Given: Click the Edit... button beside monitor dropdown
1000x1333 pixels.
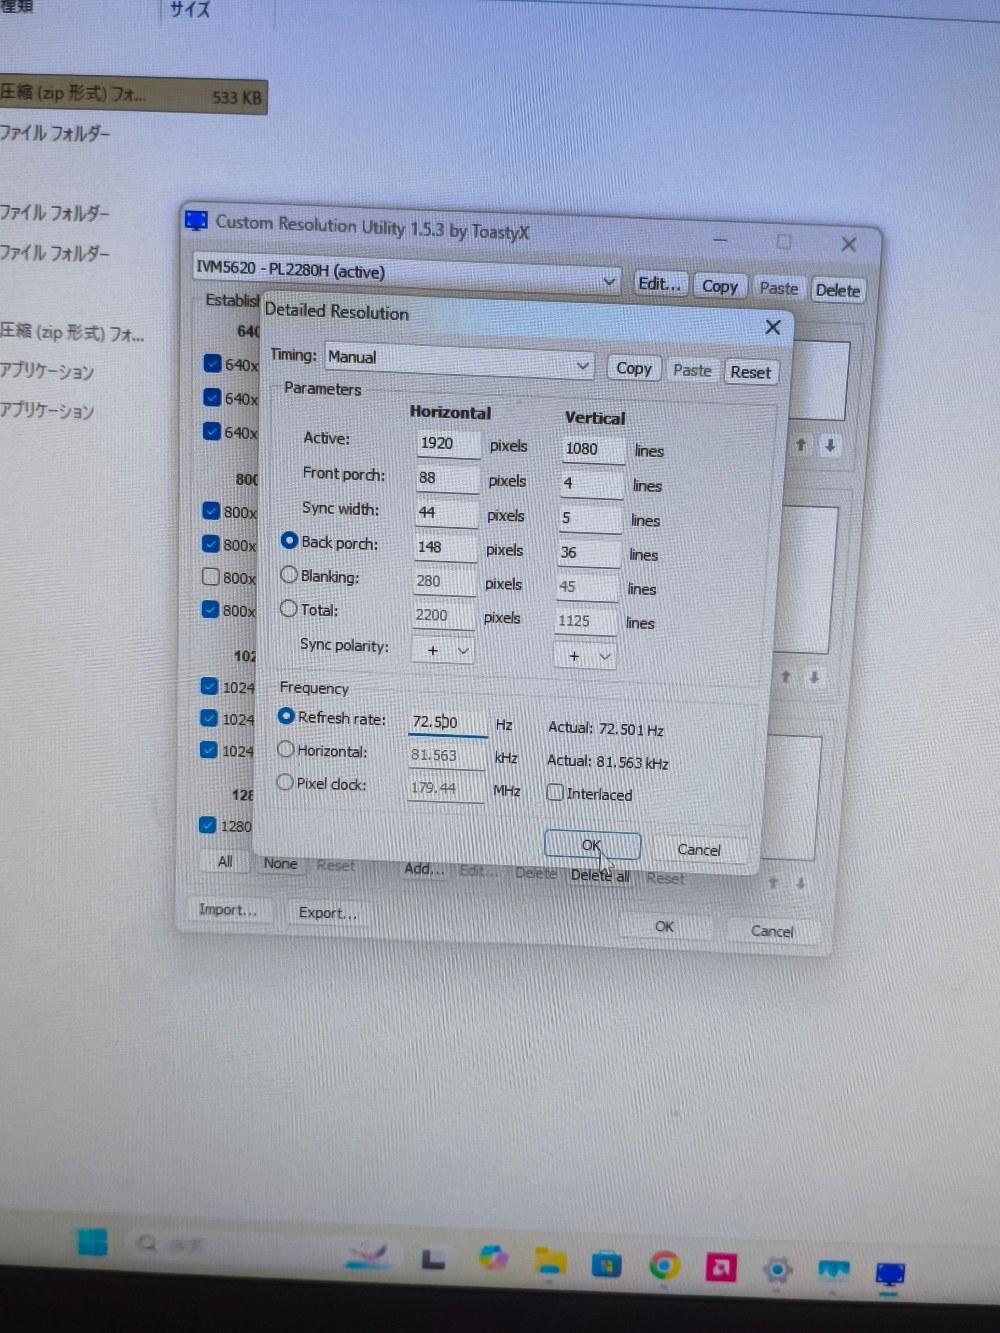Looking at the screenshot, I should coord(659,284).
